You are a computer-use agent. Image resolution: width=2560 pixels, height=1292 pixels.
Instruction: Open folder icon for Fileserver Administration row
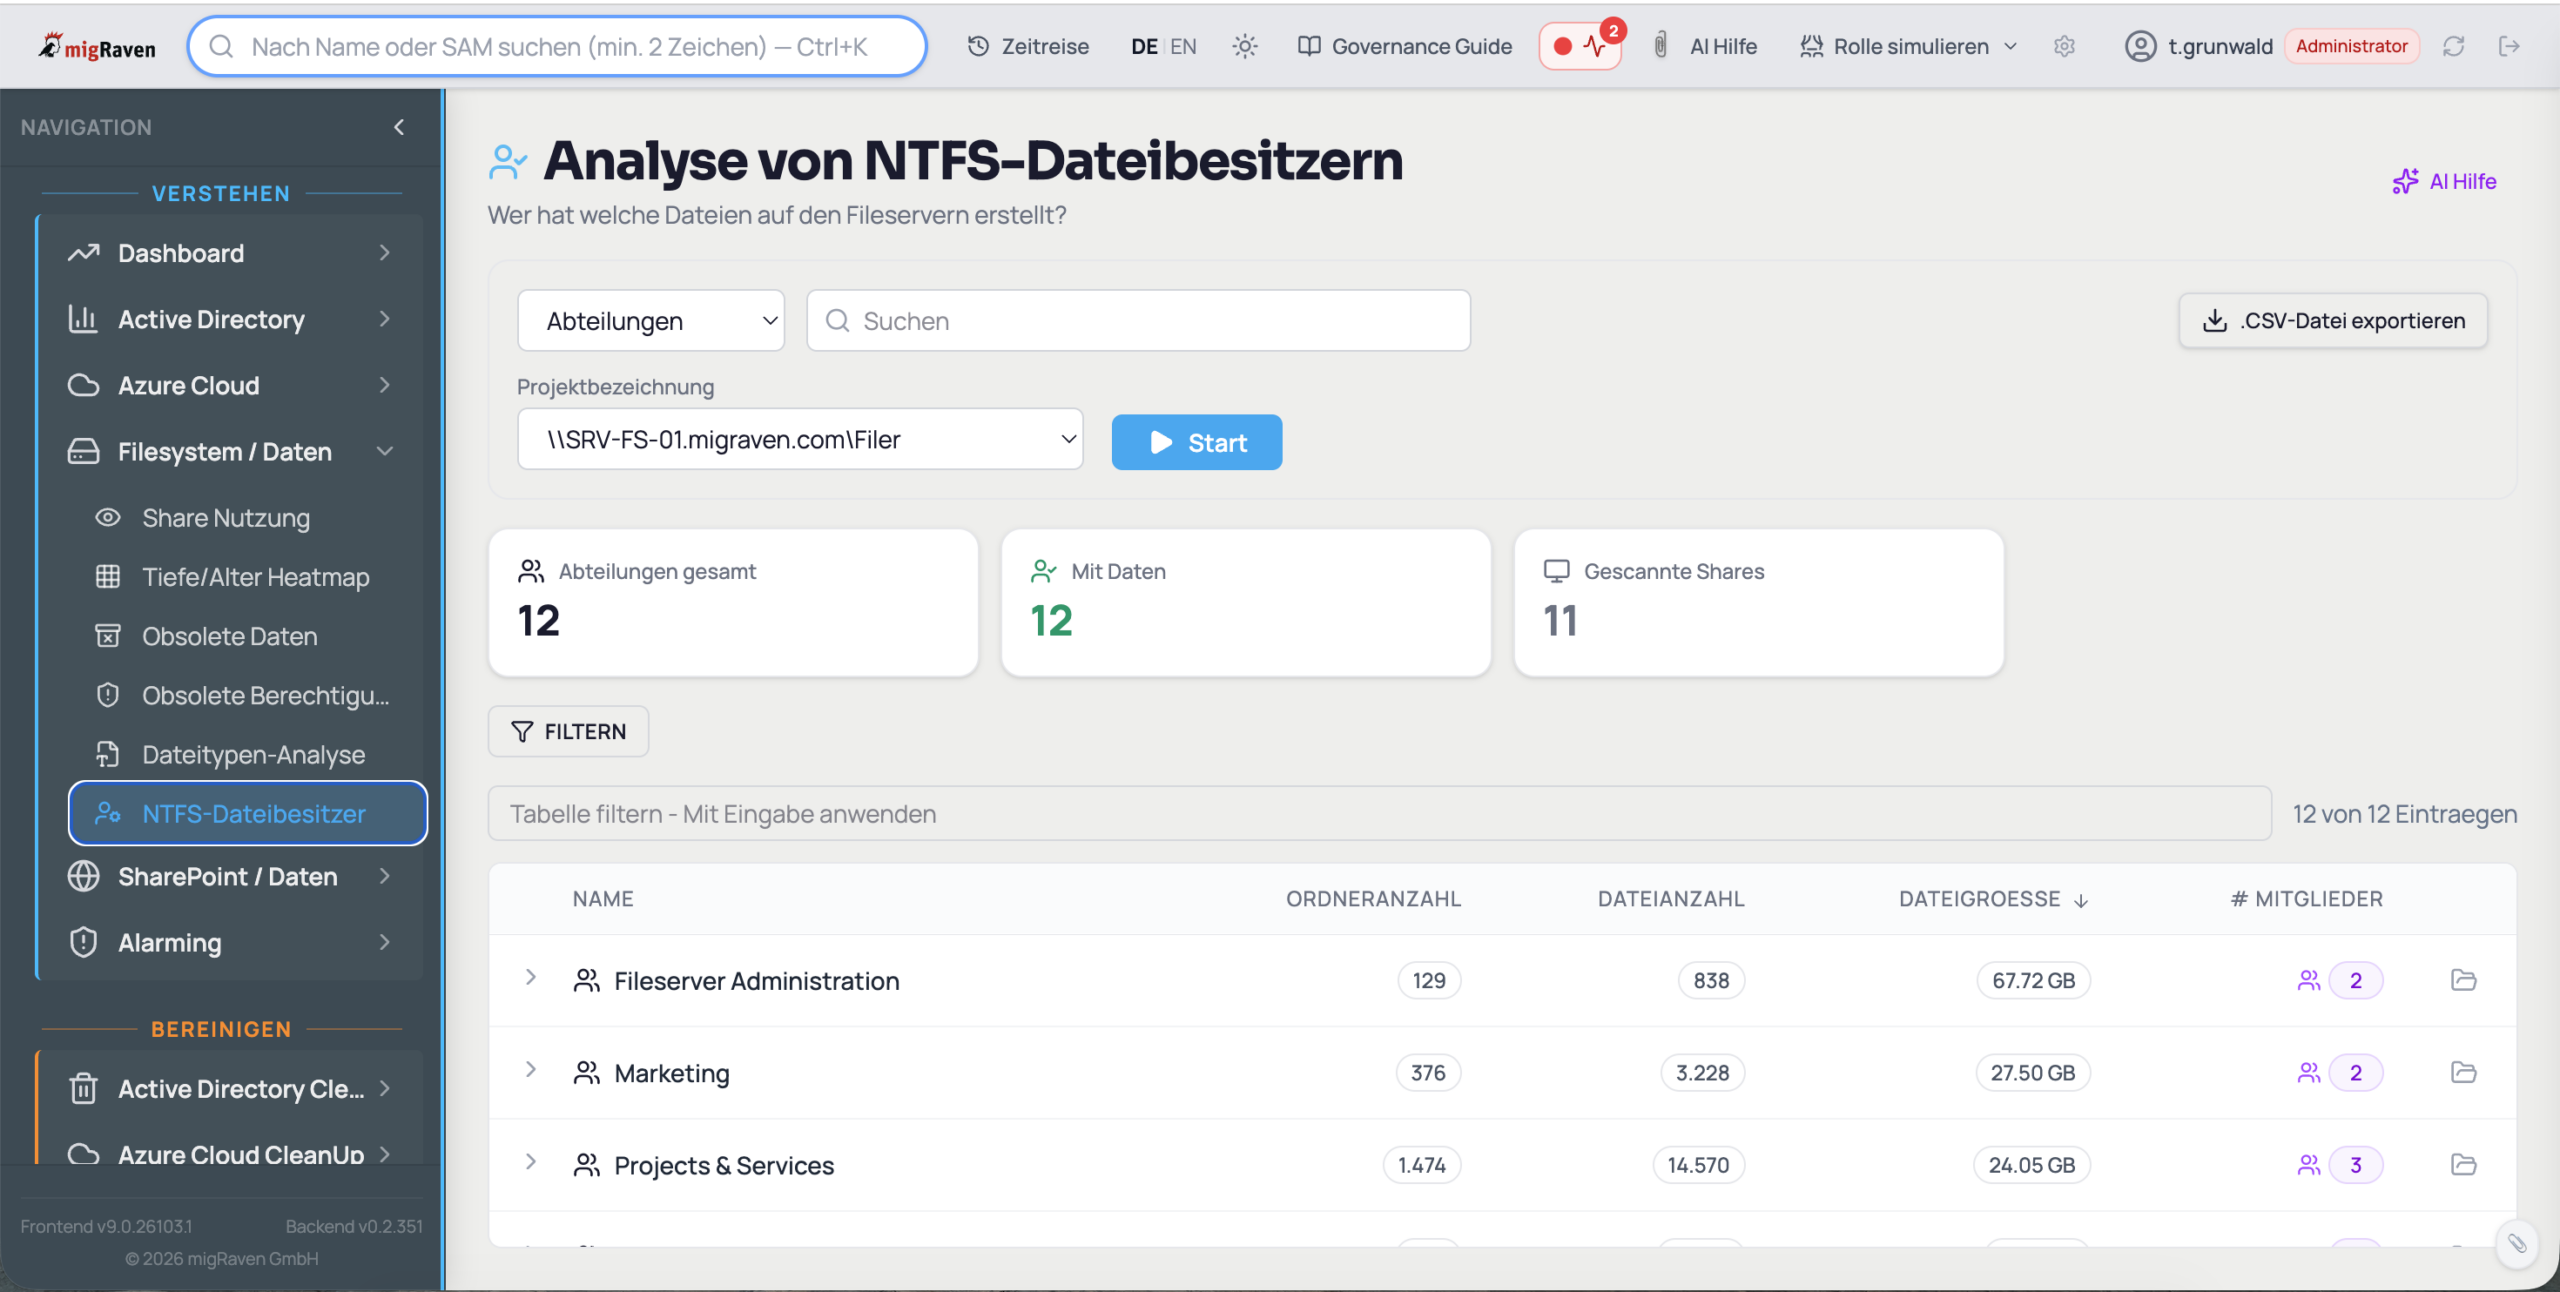[x=2463, y=980]
